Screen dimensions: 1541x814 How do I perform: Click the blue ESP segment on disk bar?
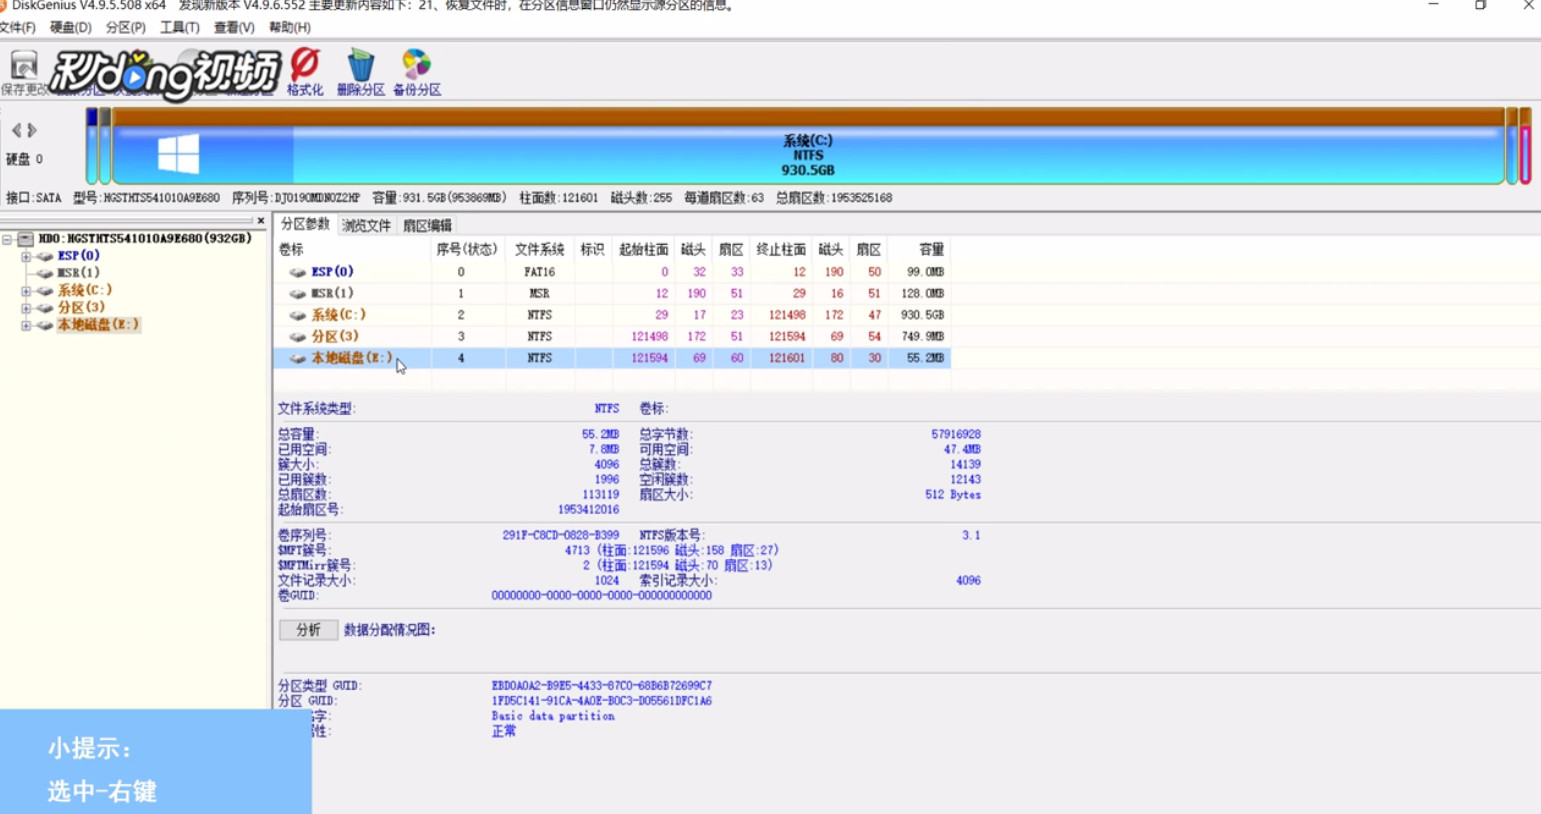[92, 146]
